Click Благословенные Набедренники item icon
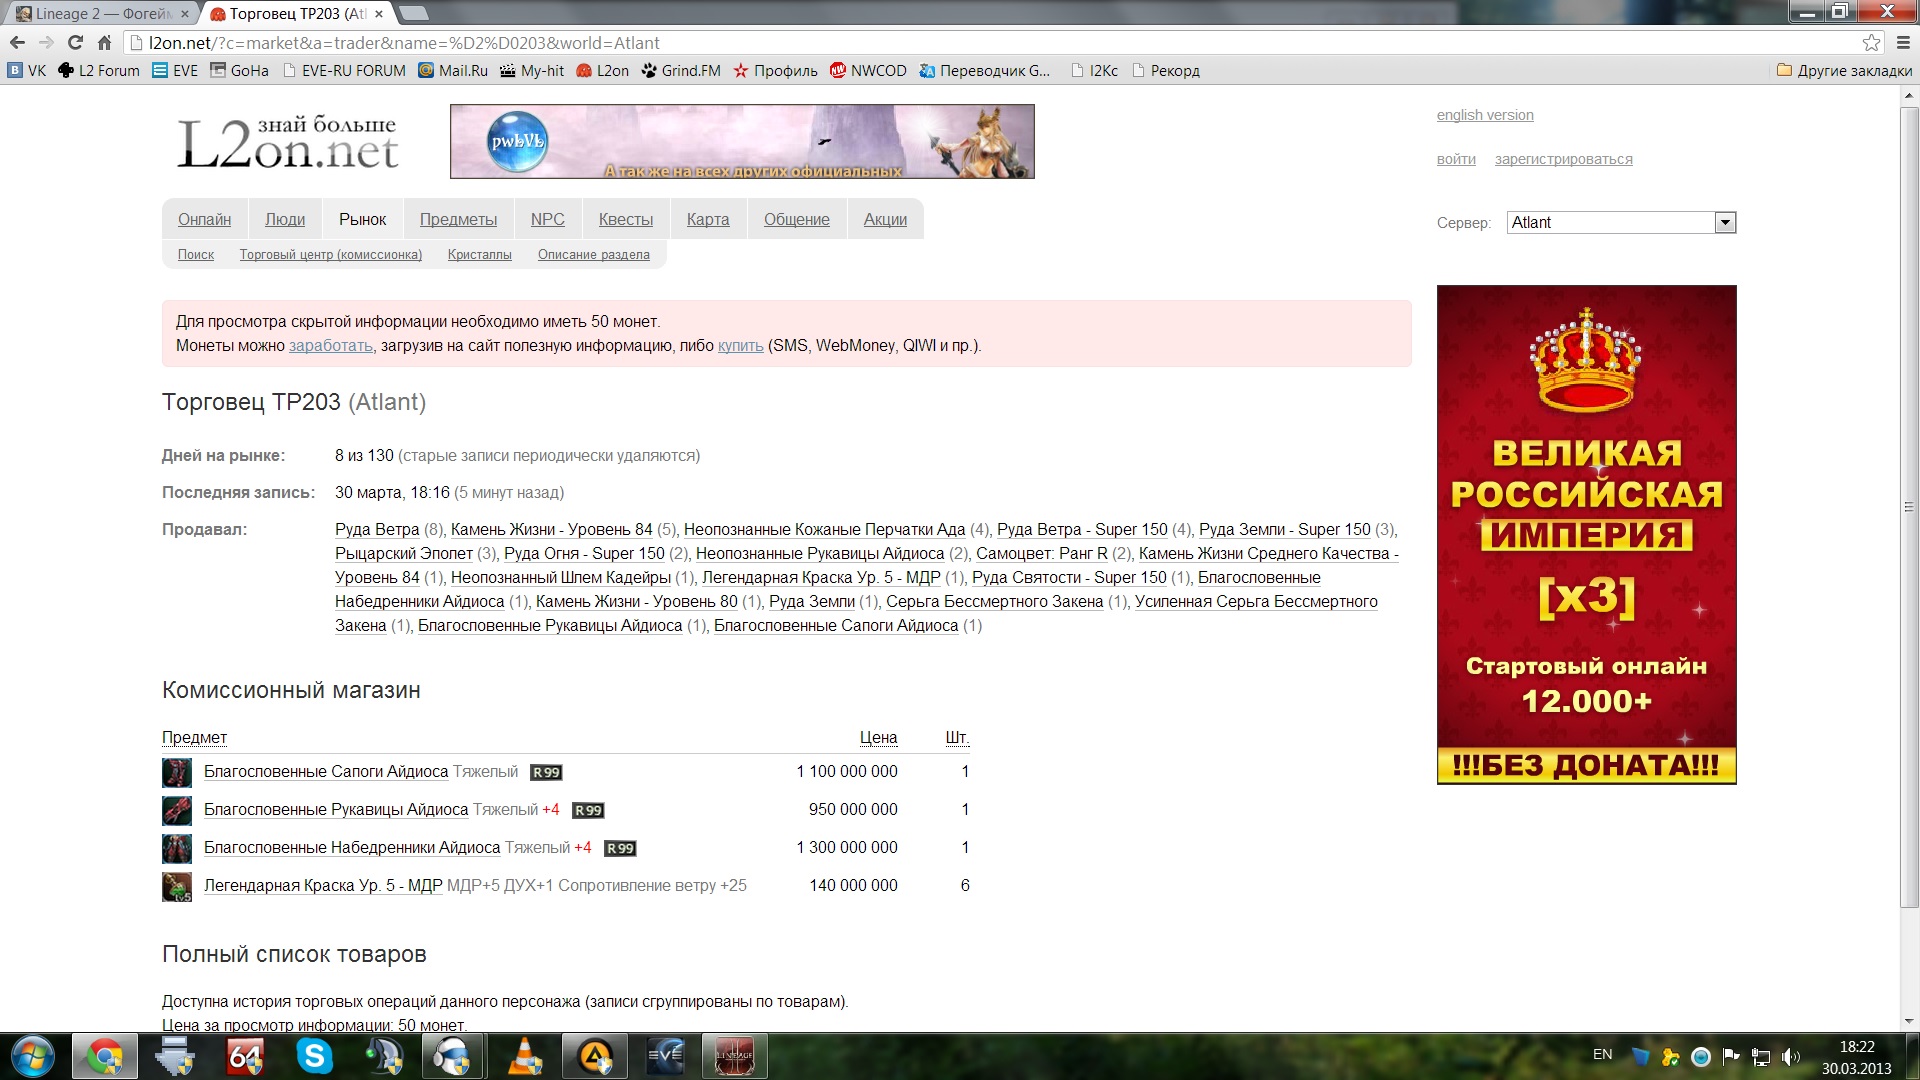 point(177,848)
